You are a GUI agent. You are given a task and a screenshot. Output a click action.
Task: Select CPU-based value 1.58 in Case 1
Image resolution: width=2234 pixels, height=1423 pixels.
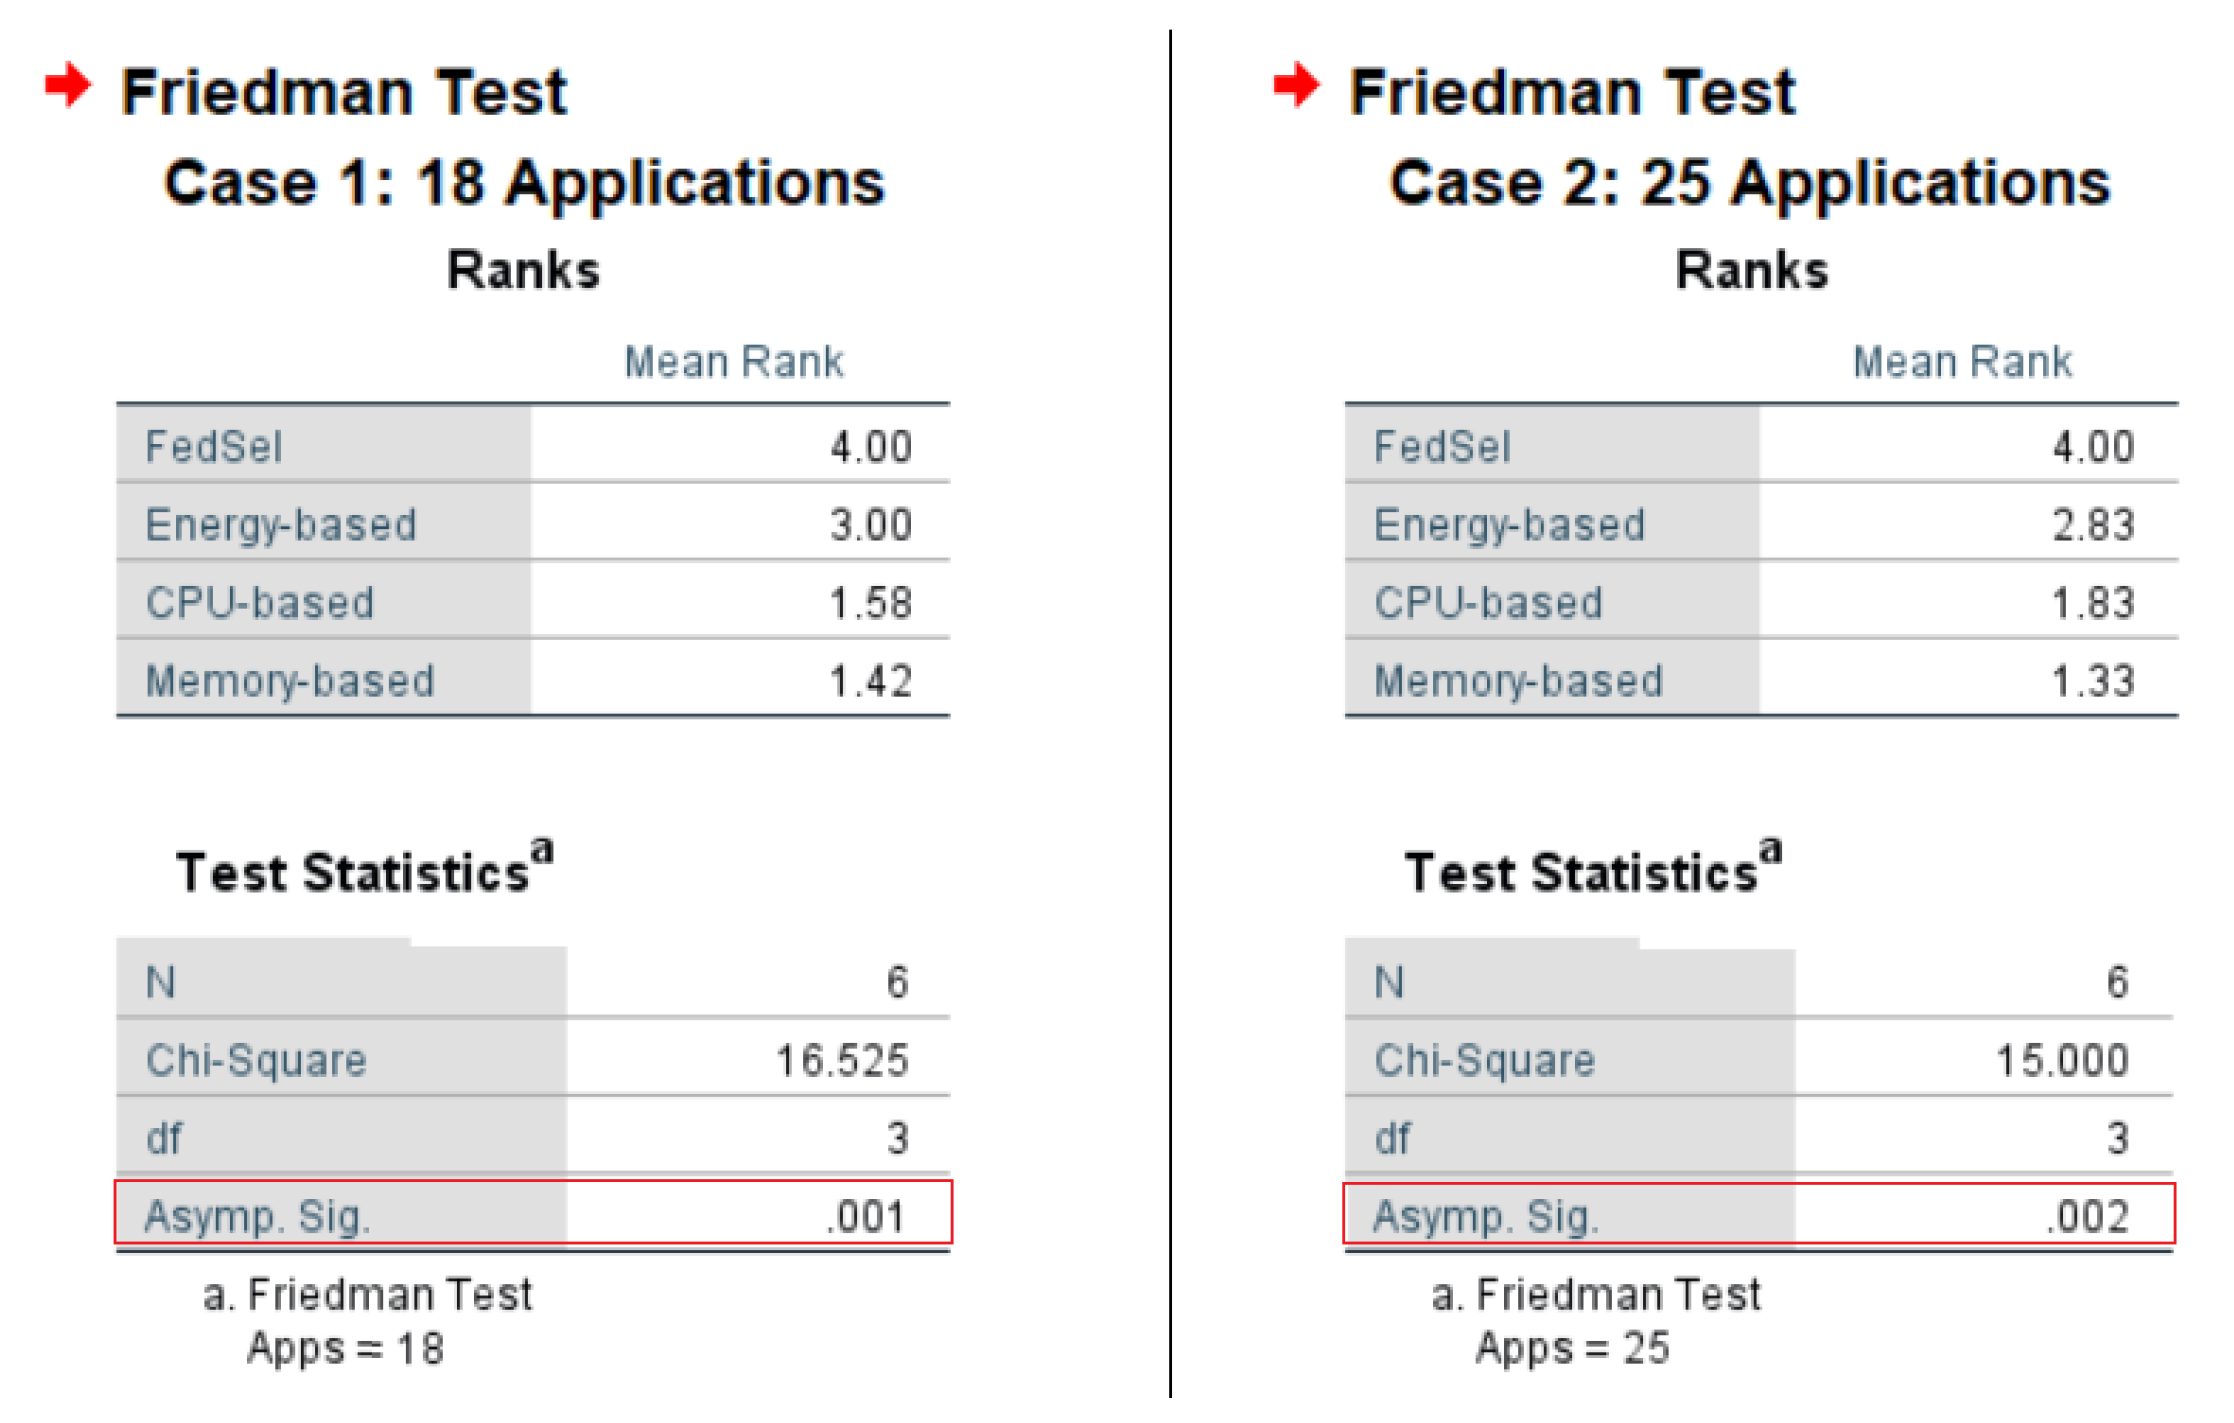click(871, 603)
